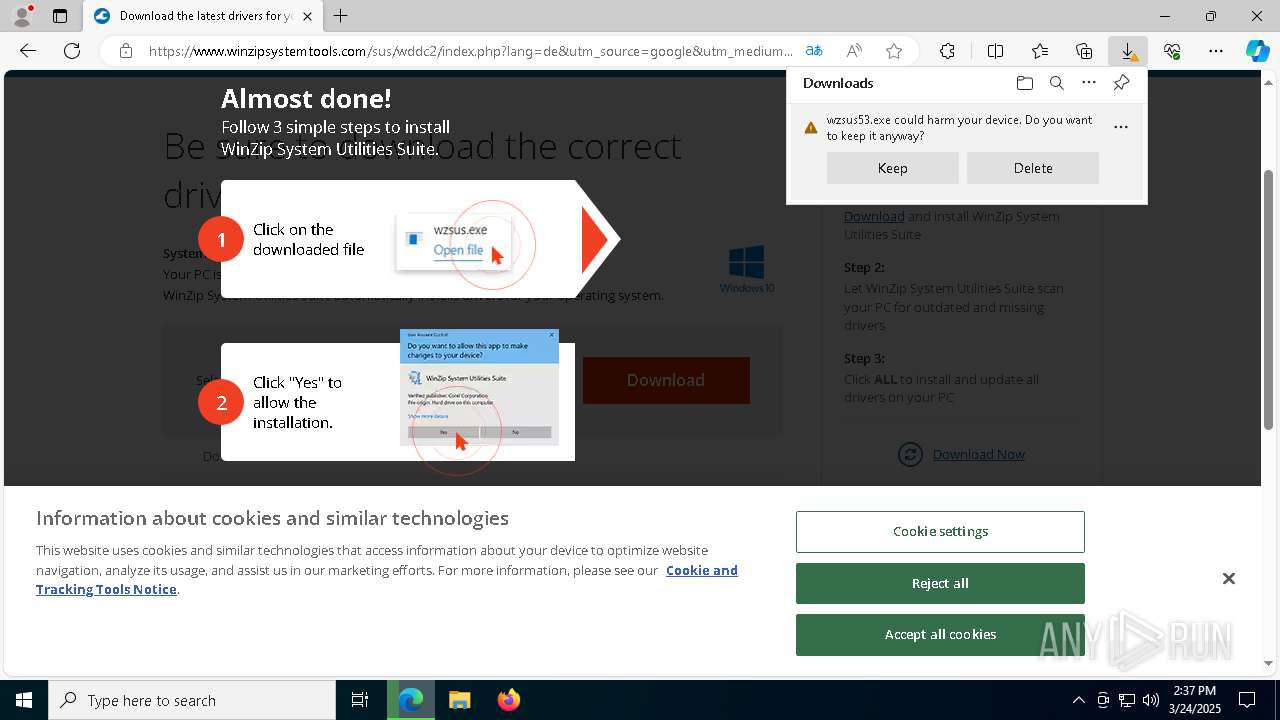Close the cookie banner
The width and height of the screenshot is (1280, 720).
pos(1229,579)
